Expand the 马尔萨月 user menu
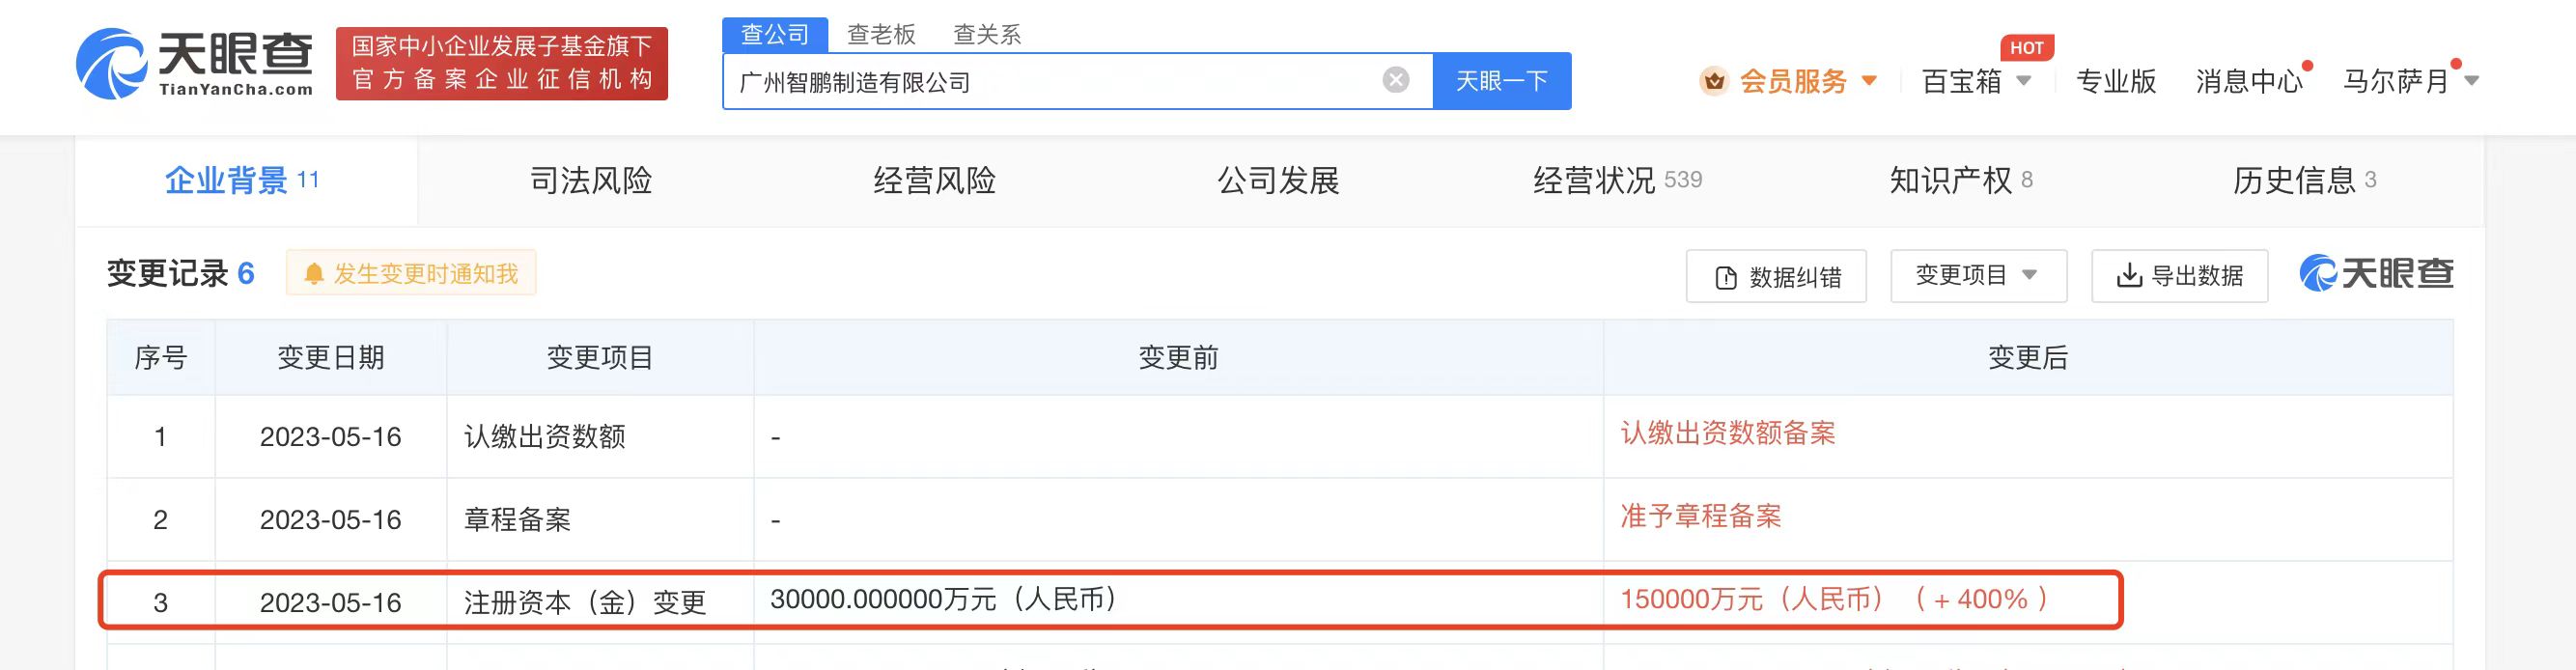 pyautogui.click(x=2472, y=81)
